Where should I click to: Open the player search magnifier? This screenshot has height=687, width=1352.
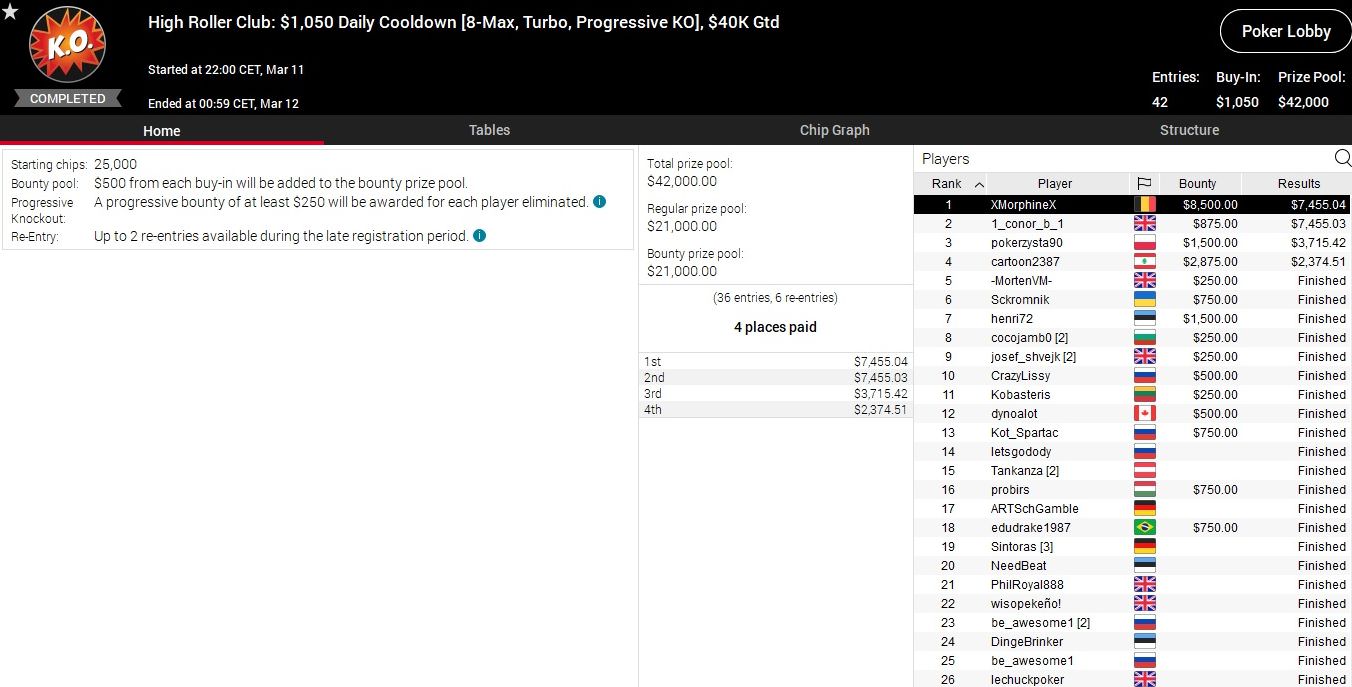(x=1342, y=158)
